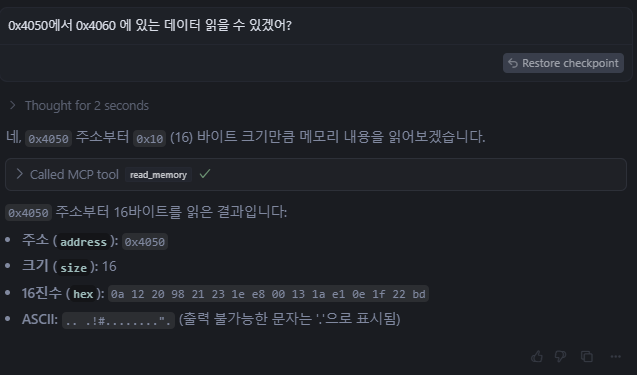Click the green checkmark beside read_memory

pos(205,174)
